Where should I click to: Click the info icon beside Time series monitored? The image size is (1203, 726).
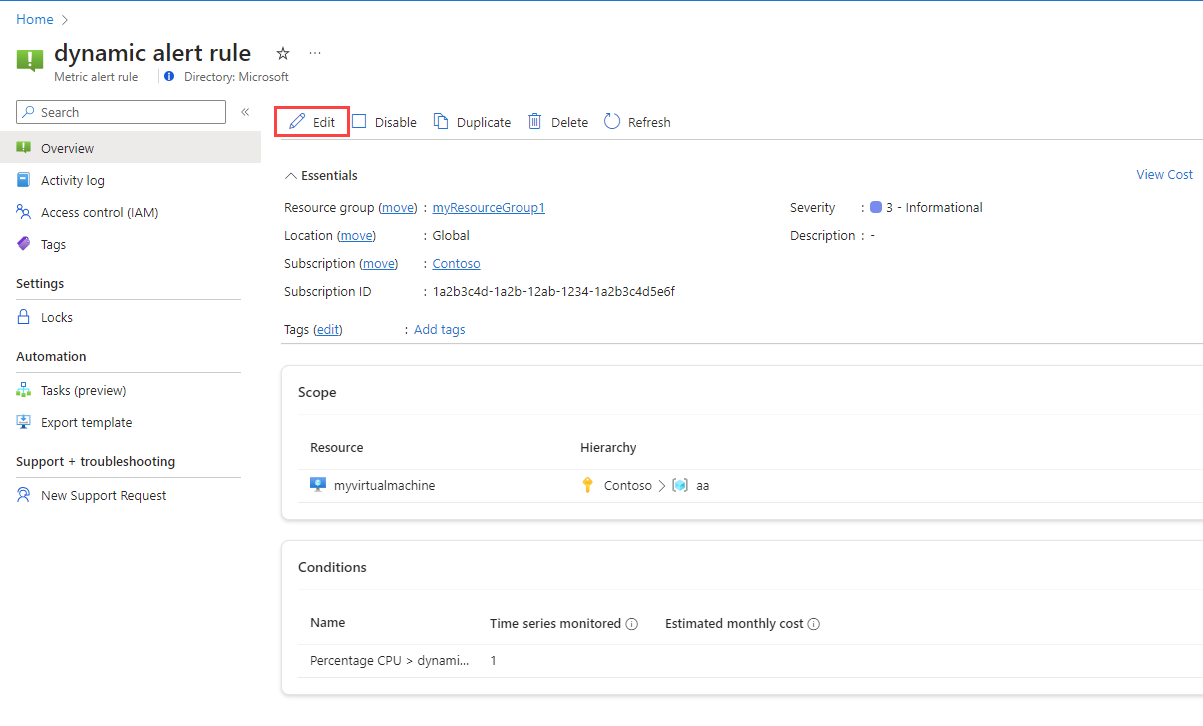[x=632, y=623]
